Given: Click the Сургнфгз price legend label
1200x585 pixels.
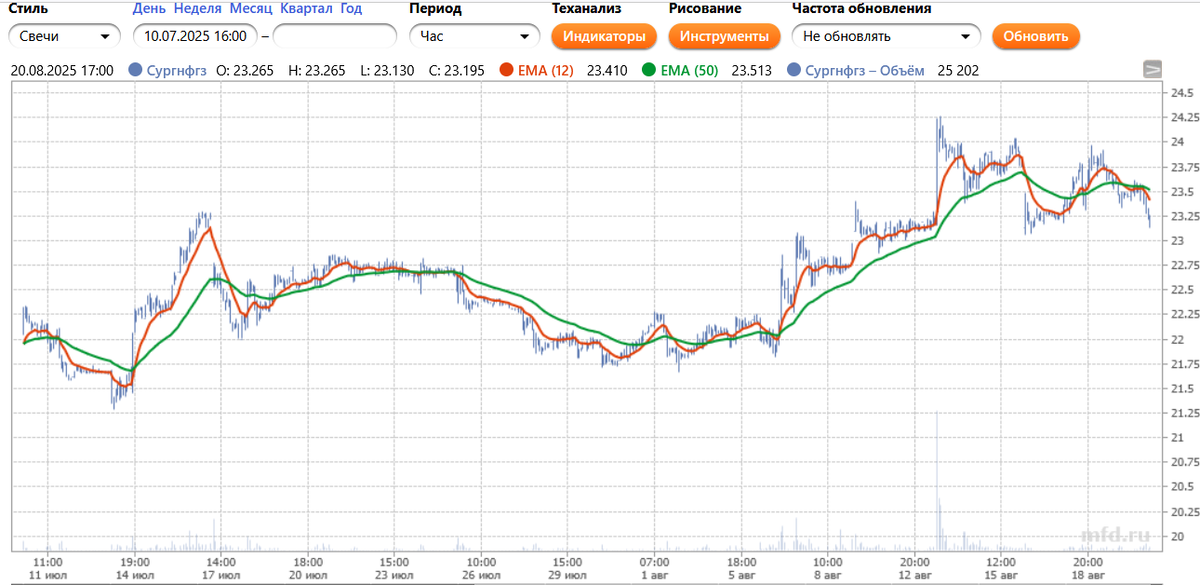Looking at the screenshot, I should coord(176,70).
